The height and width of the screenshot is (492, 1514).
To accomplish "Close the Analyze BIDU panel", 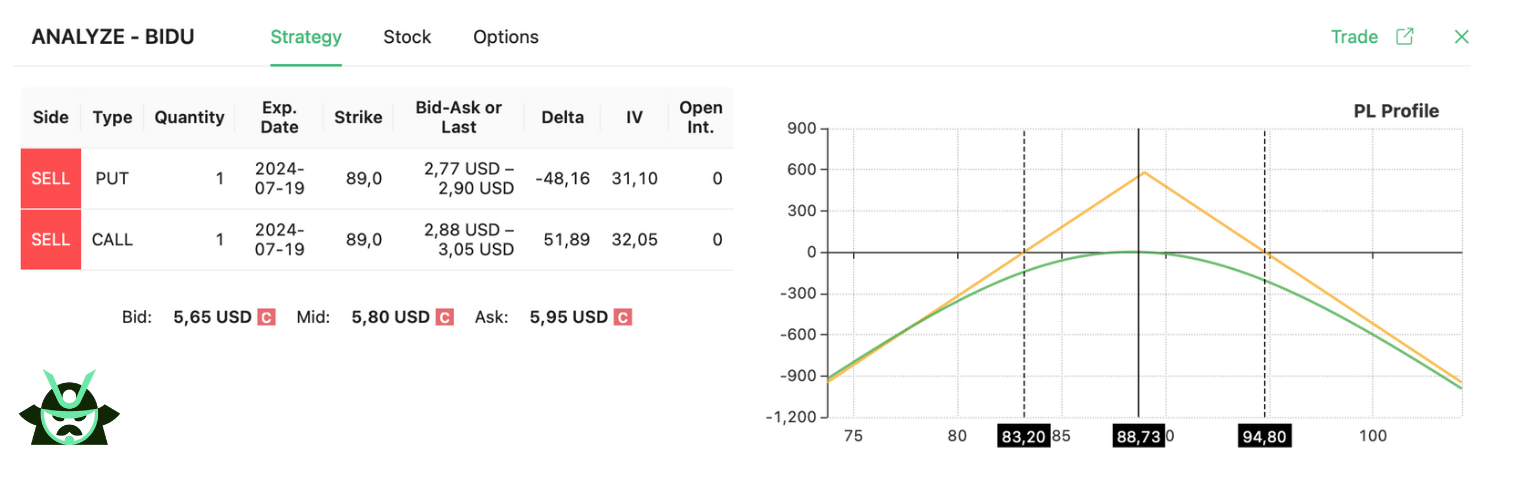I will 1461,37.
